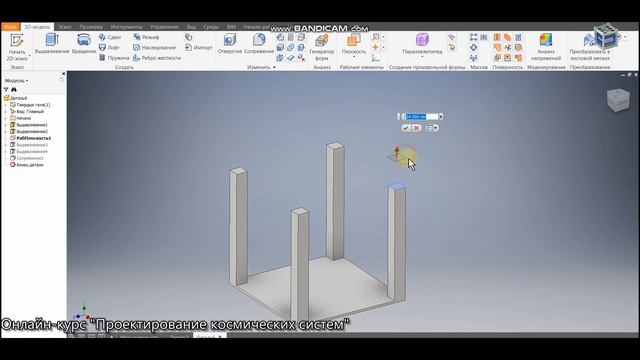Confirm offset with the green checkmark button

pyautogui.click(x=406, y=128)
